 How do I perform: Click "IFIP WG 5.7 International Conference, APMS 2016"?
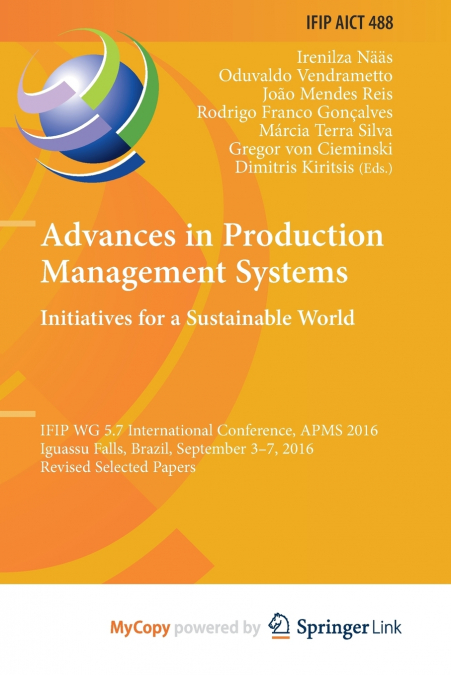209,430
